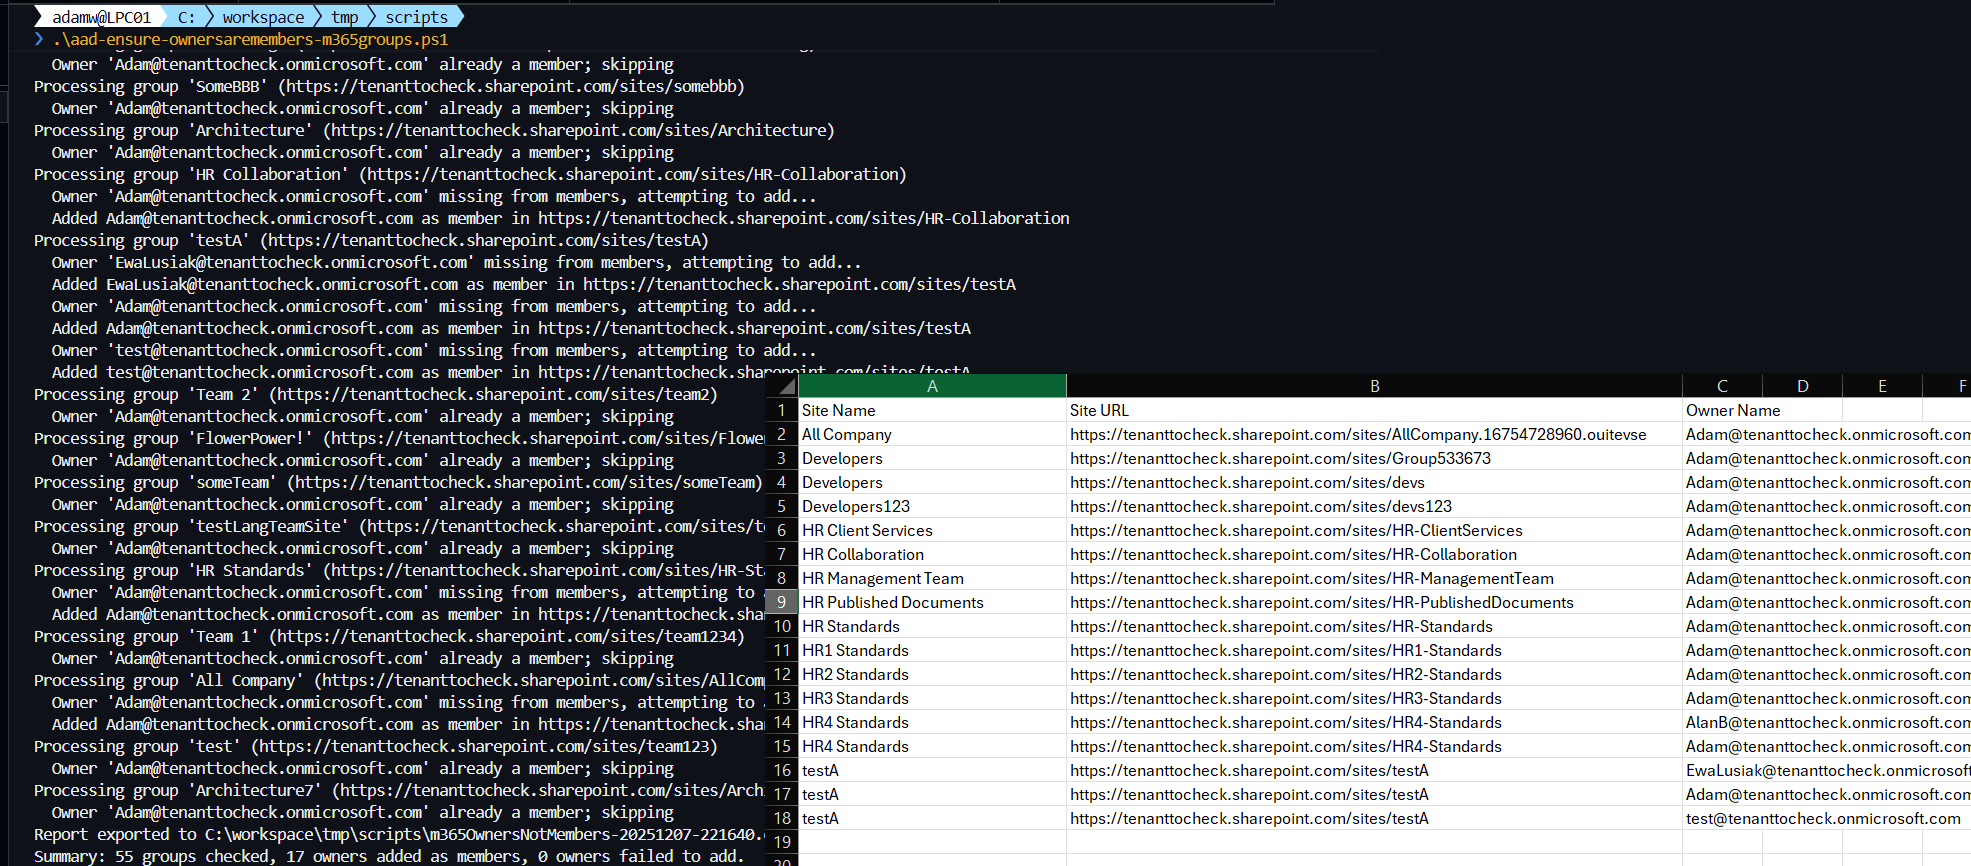
Task: Click the 'Summary: 55 groups checked' line
Action: tap(389, 856)
